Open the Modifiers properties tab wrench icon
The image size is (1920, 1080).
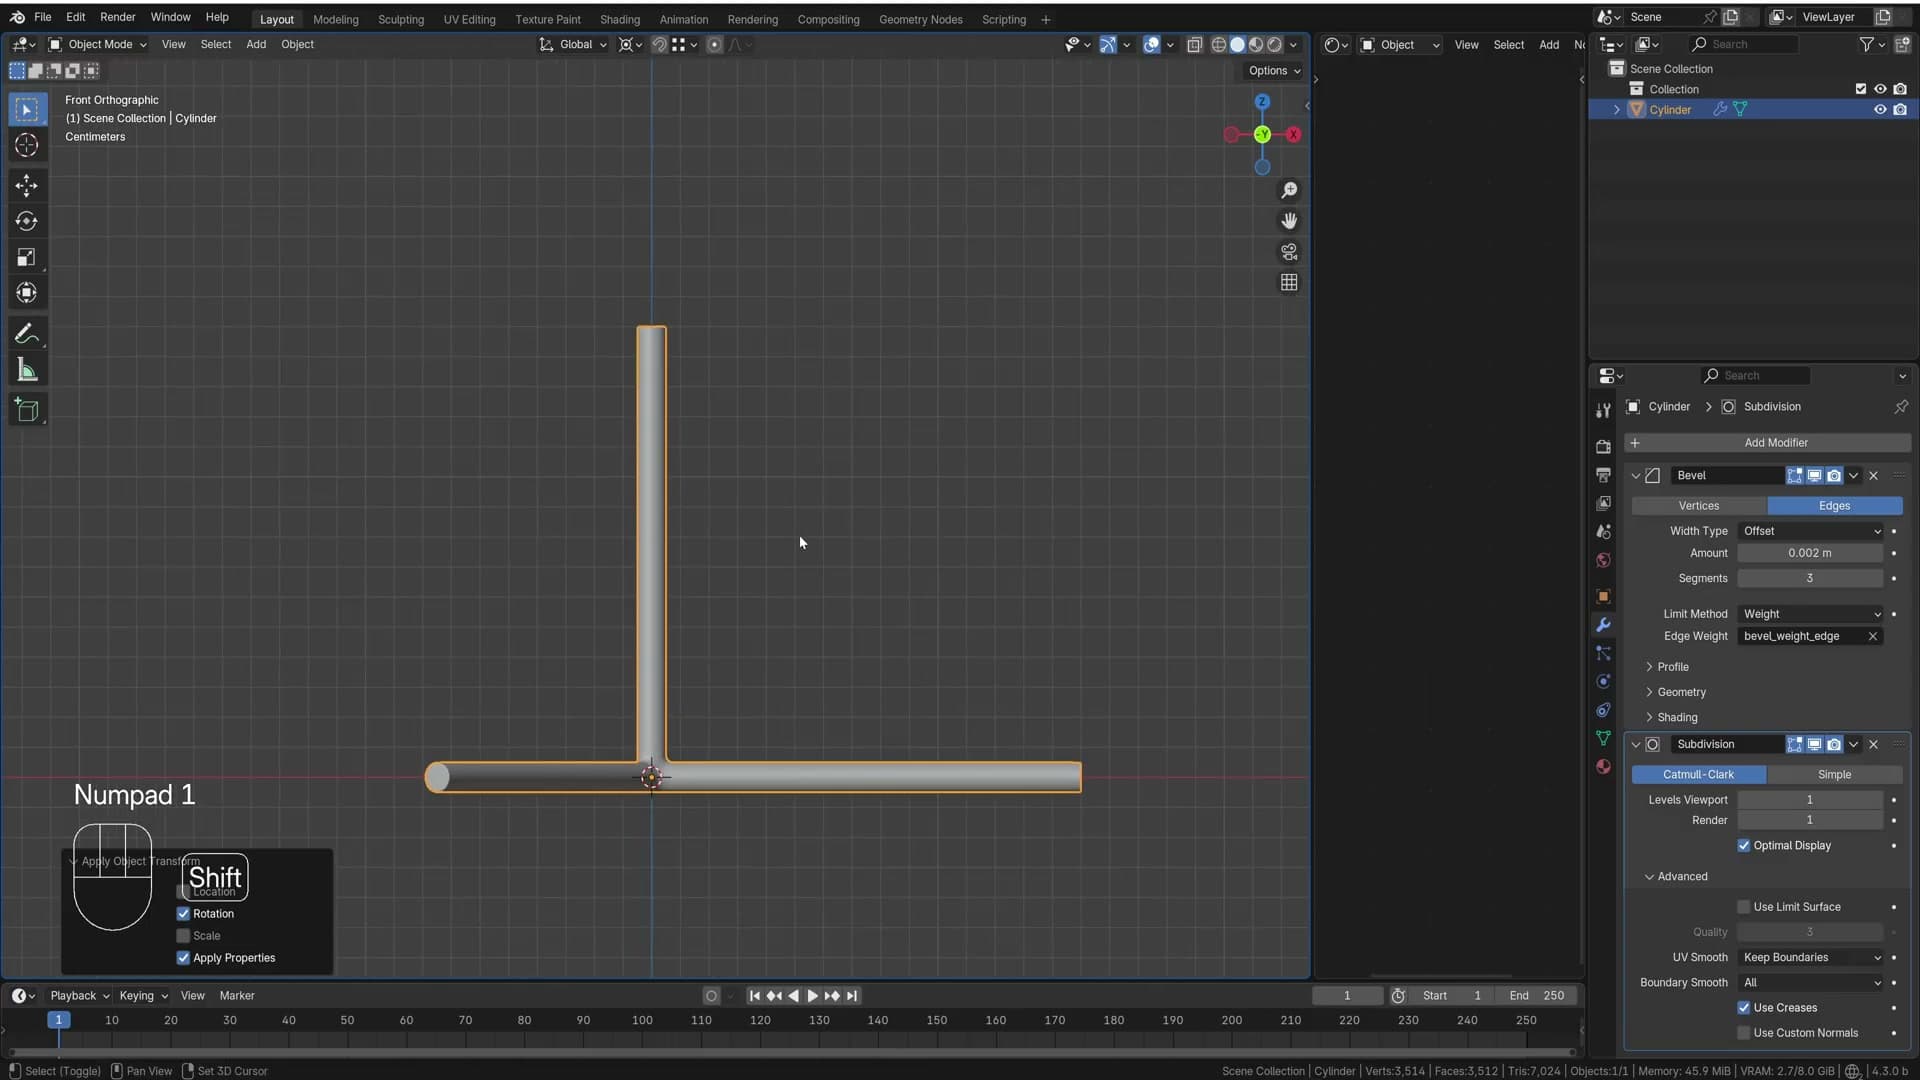coord(1603,625)
